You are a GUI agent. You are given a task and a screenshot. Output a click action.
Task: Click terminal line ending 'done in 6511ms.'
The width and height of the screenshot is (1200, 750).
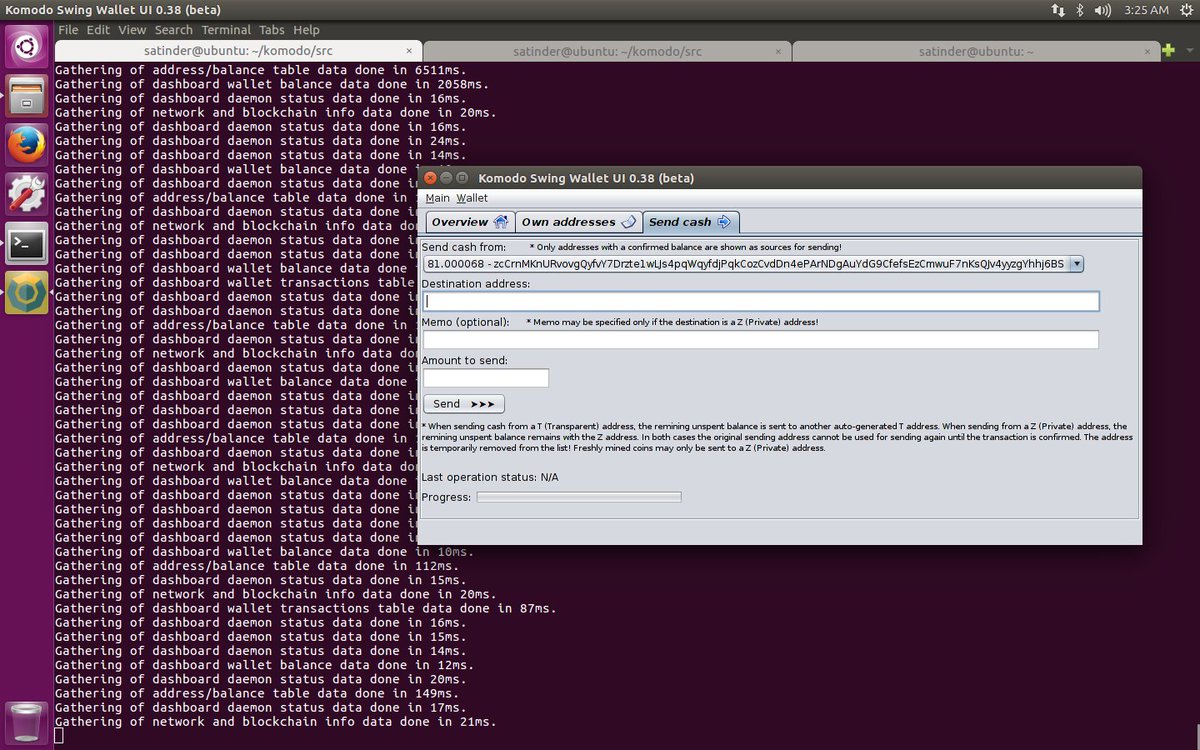pos(260,70)
